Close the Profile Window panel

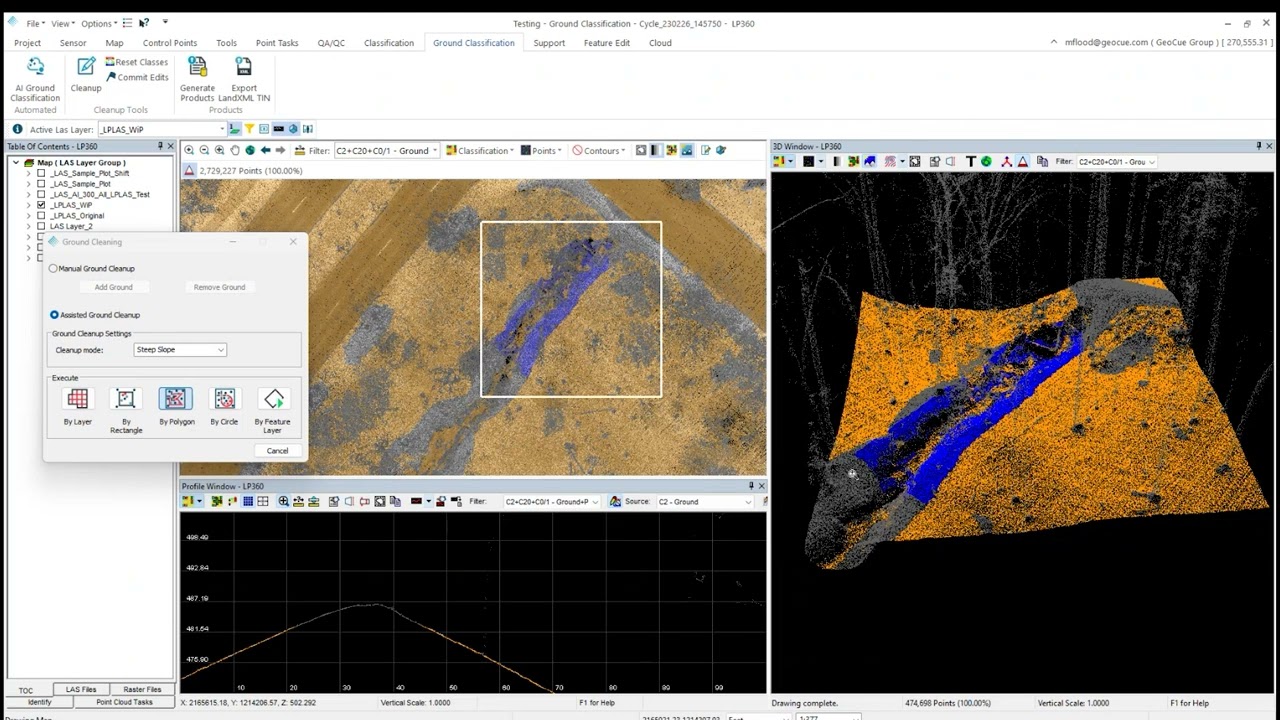pos(761,486)
